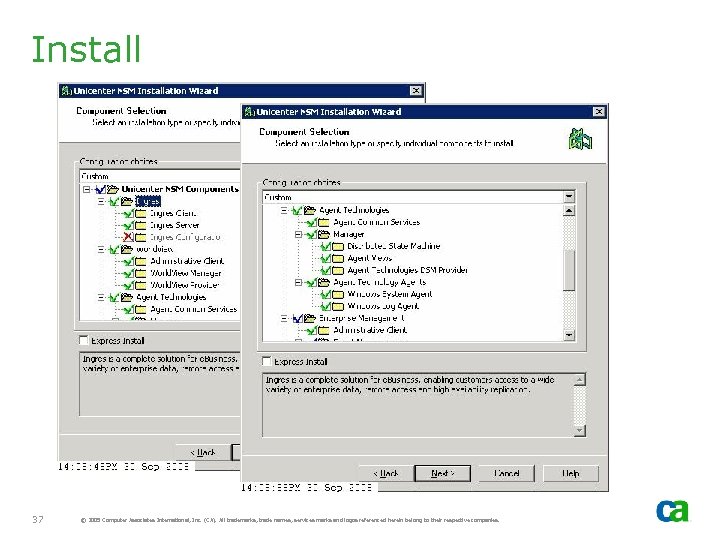Click description box scroll down arrow
720x540 pixels.
click(x=580, y=430)
